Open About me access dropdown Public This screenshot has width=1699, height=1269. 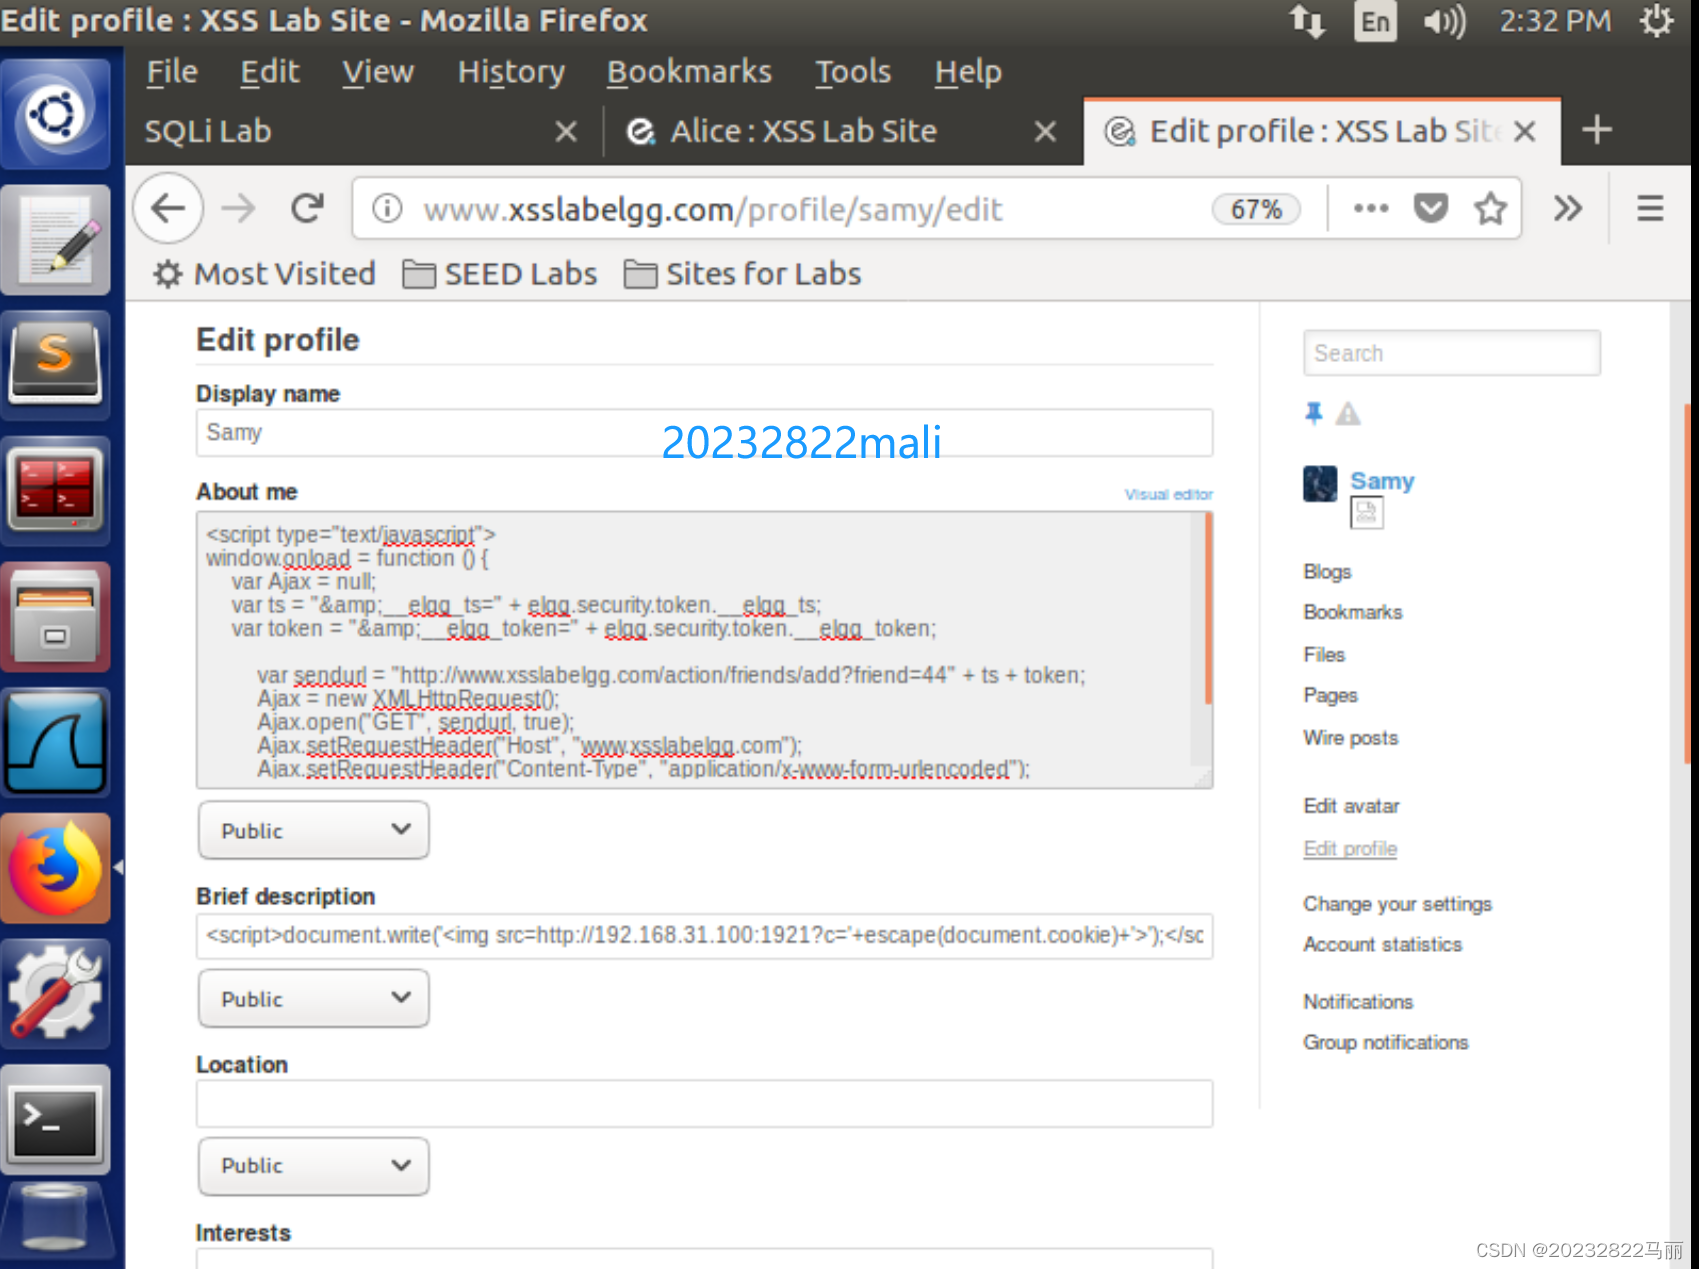click(x=314, y=830)
